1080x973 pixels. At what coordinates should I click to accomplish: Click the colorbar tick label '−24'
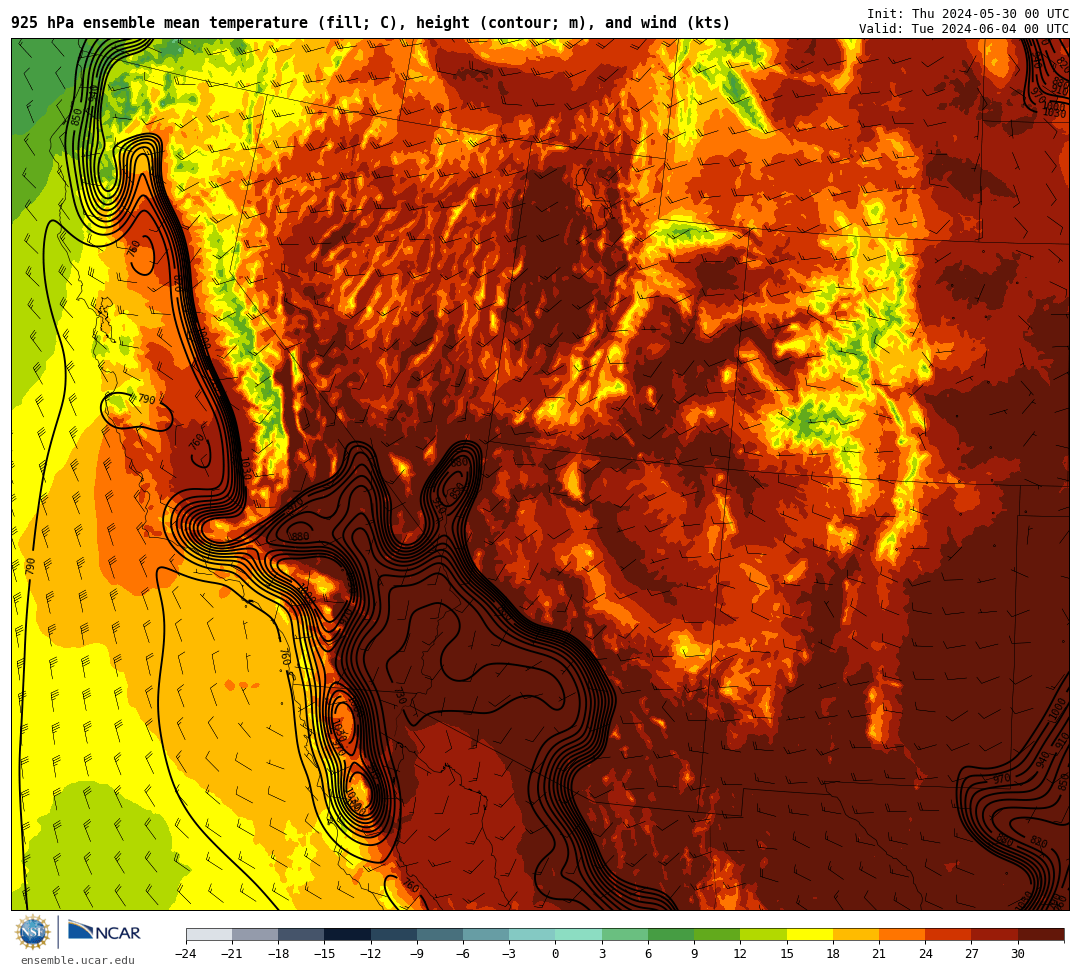(x=186, y=954)
